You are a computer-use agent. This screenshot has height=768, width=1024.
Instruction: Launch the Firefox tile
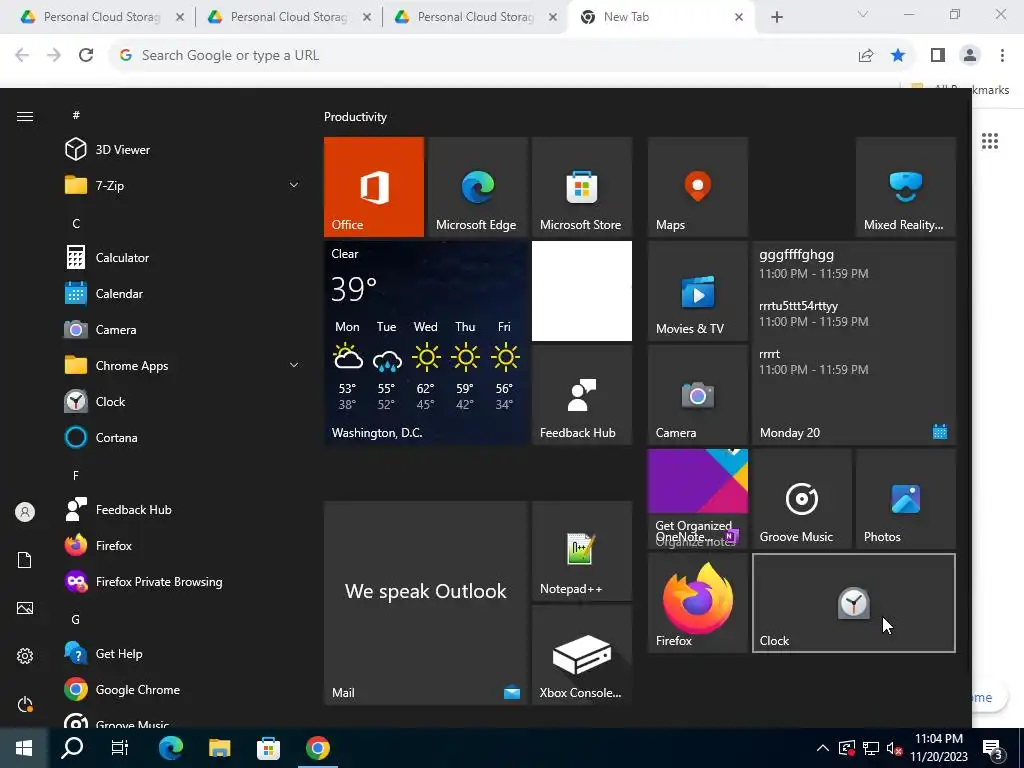697,603
